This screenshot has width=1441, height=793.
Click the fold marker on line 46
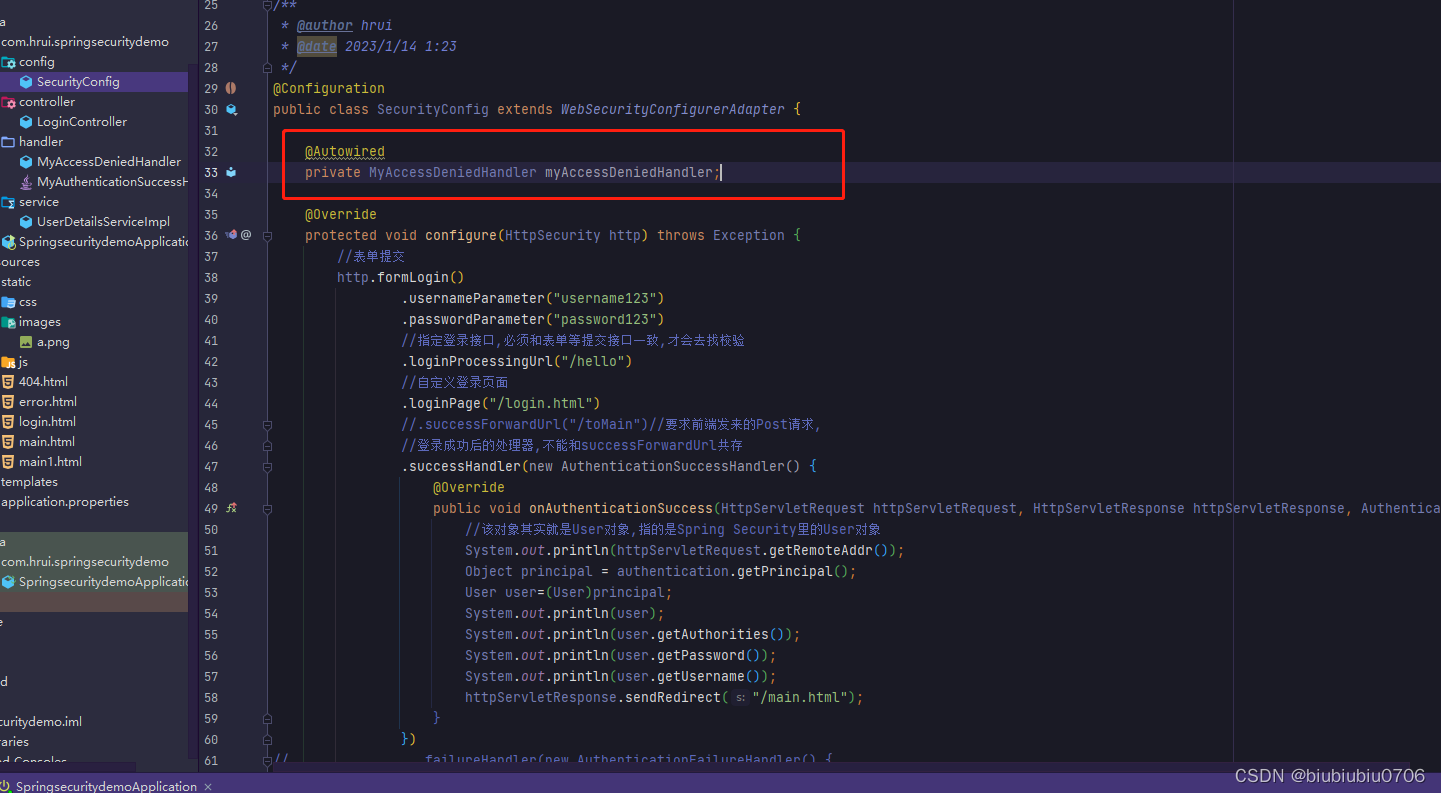tap(267, 445)
